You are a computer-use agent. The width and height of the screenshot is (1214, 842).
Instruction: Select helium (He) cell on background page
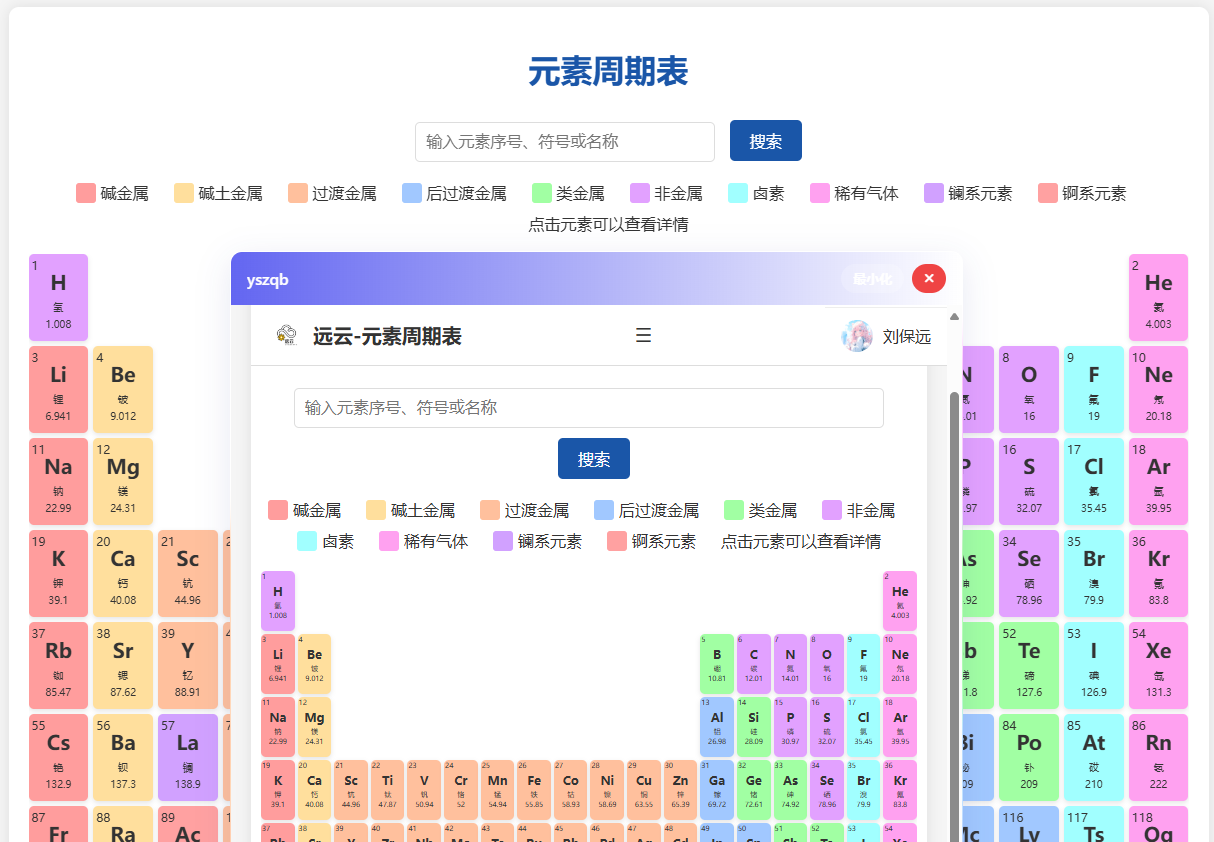[x=1159, y=297]
